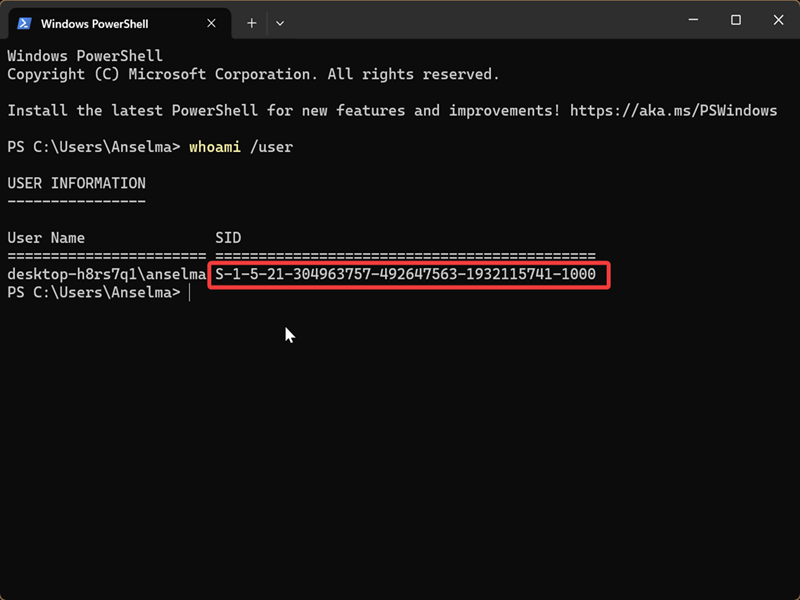Expand the new-tab profile dropdown chevron
The image size is (800, 600).
pos(280,22)
